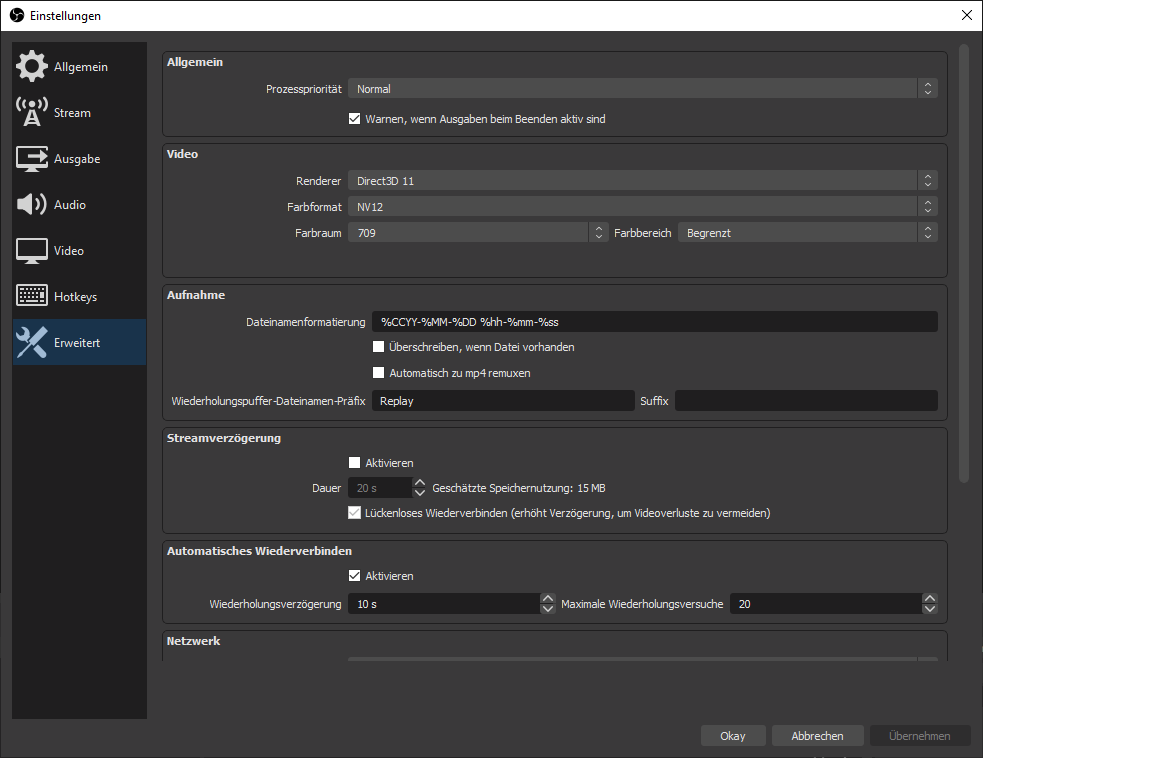Enable Streamverzögerung Aktivieren checkbox
This screenshot has height=758, width=1152.
click(355, 463)
